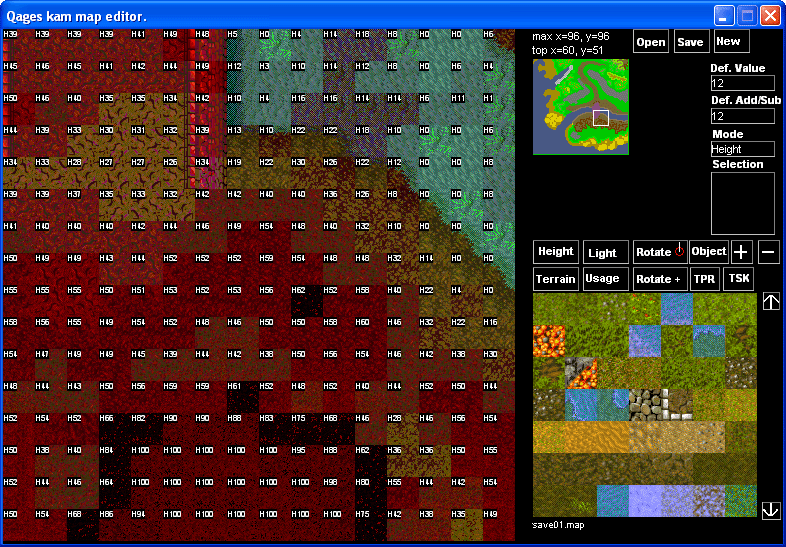Click the plus button beside Object

742,252
